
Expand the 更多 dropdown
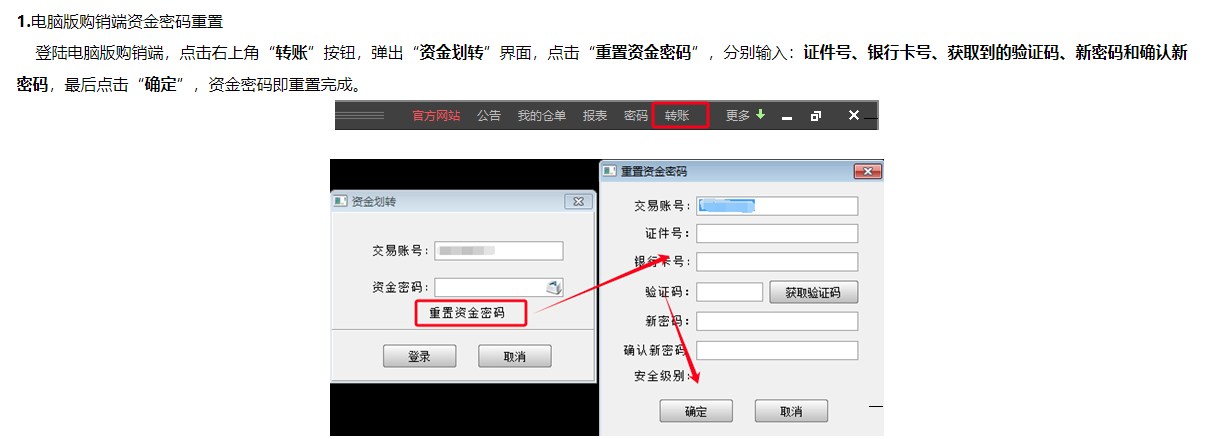pos(745,115)
